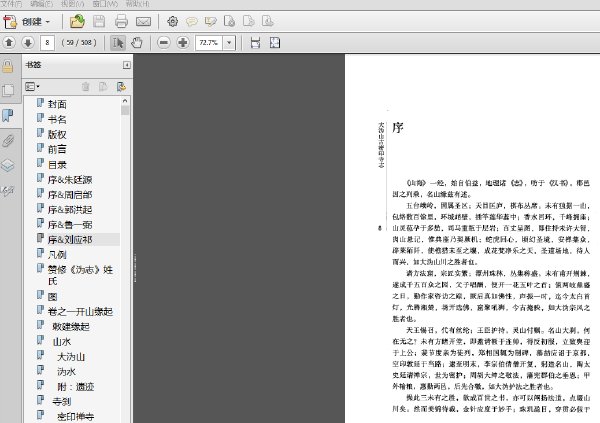This screenshot has height=423, width=600.
Task: Select the 序&朱廷源 bookmark
Action: coord(70,179)
